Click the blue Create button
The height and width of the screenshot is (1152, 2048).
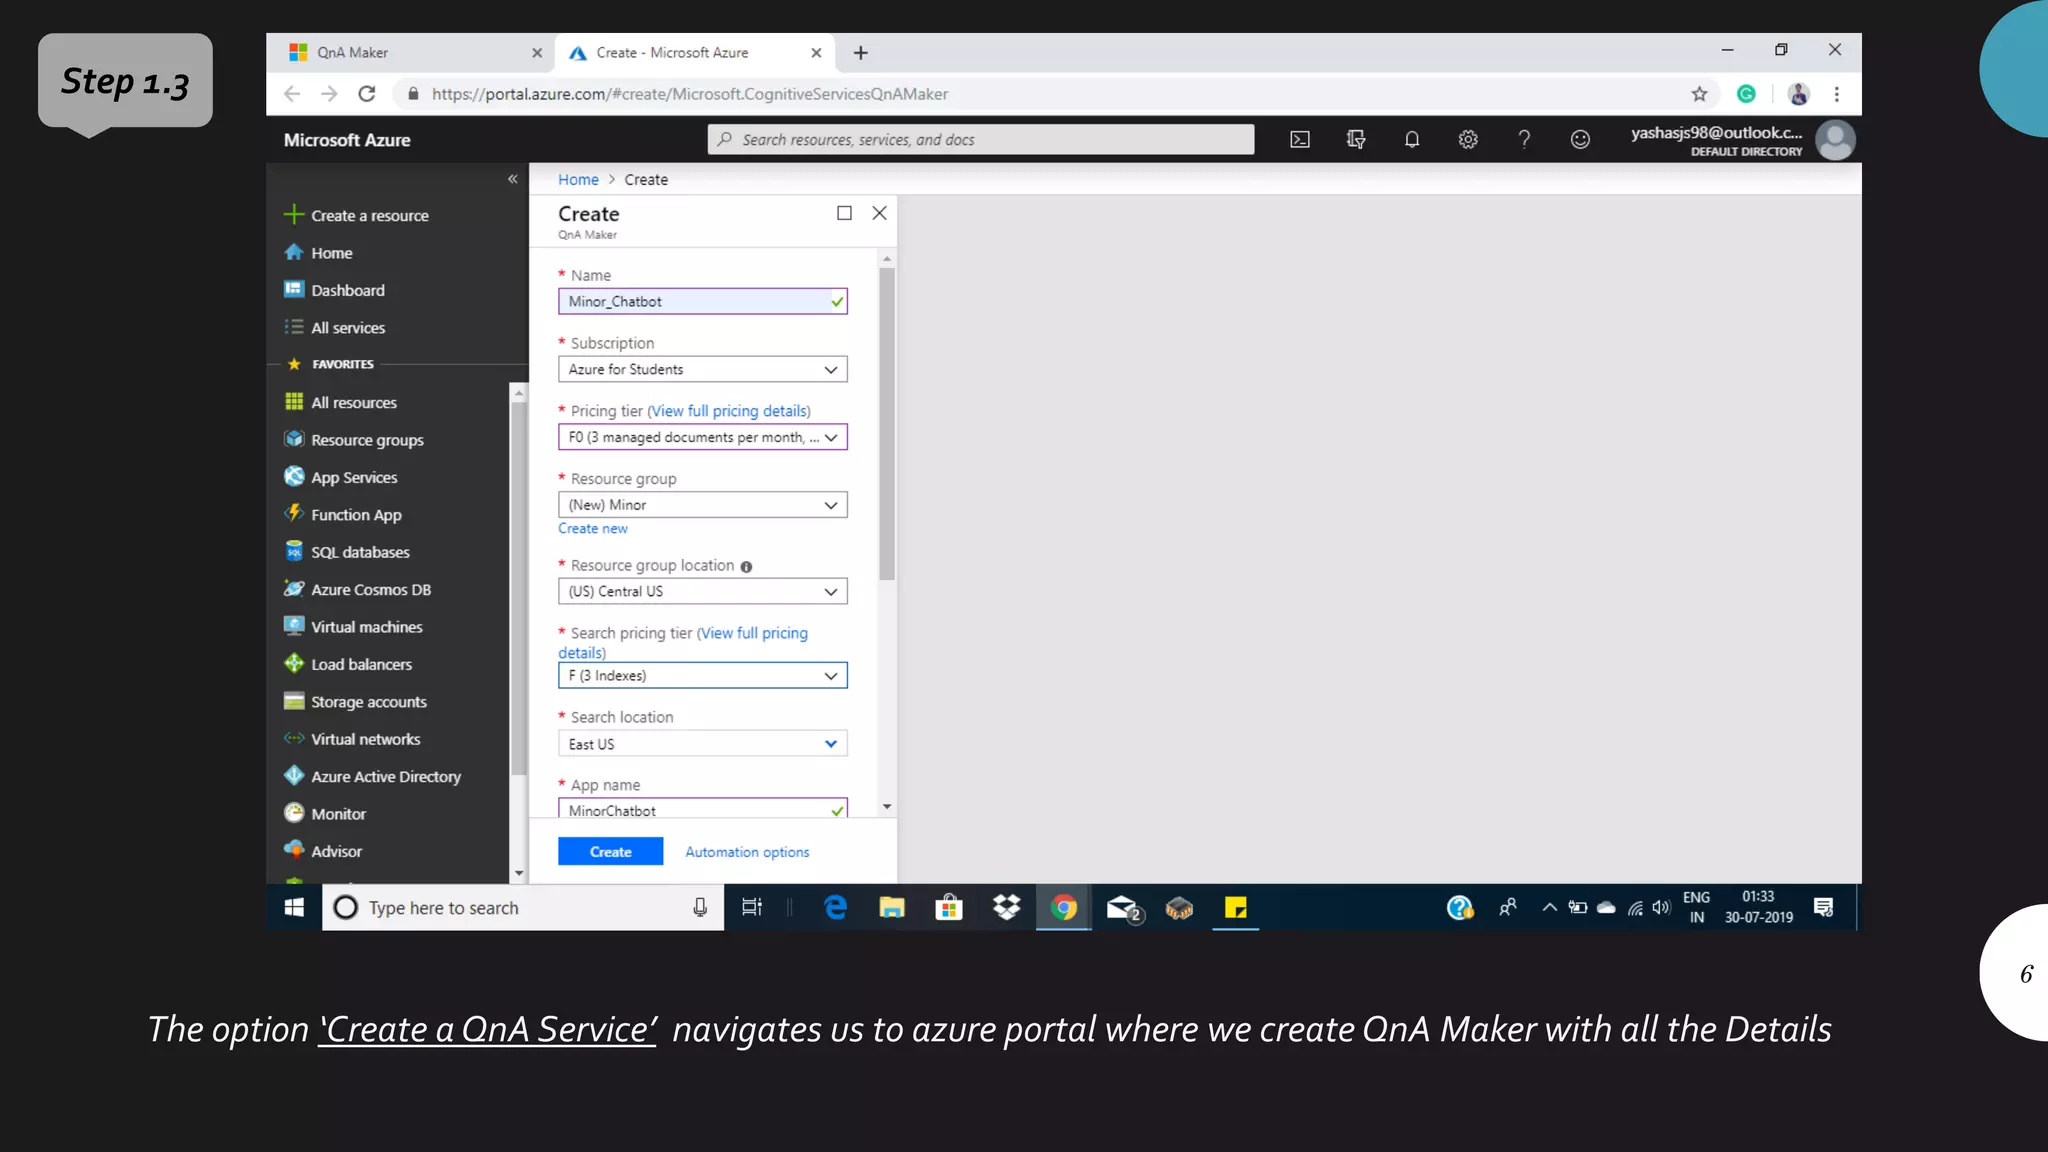610,851
